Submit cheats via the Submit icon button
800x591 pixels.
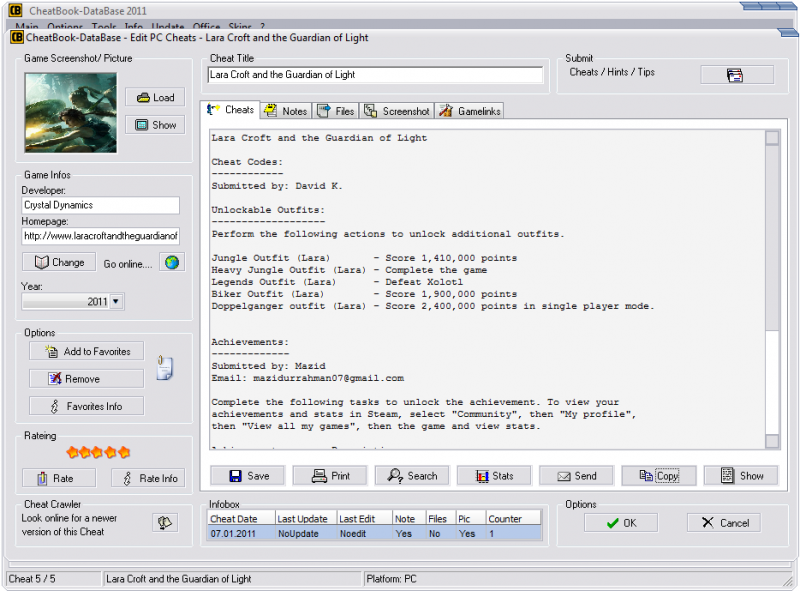coord(736,75)
